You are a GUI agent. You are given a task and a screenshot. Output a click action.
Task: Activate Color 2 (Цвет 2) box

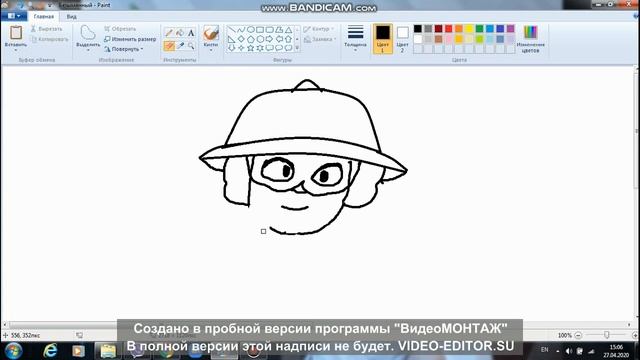click(402, 39)
